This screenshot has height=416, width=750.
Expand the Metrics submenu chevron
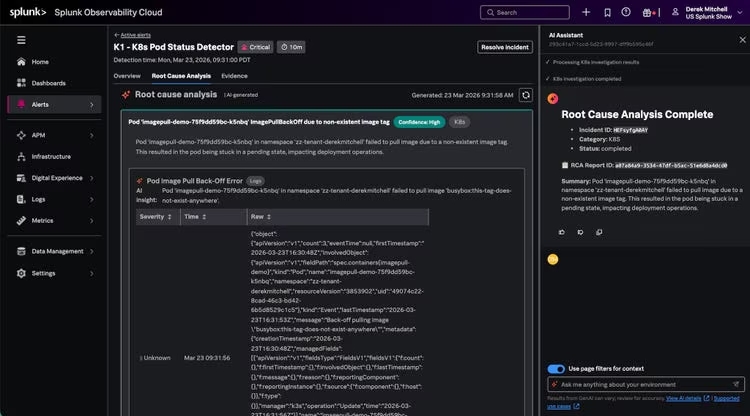coord(92,220)
